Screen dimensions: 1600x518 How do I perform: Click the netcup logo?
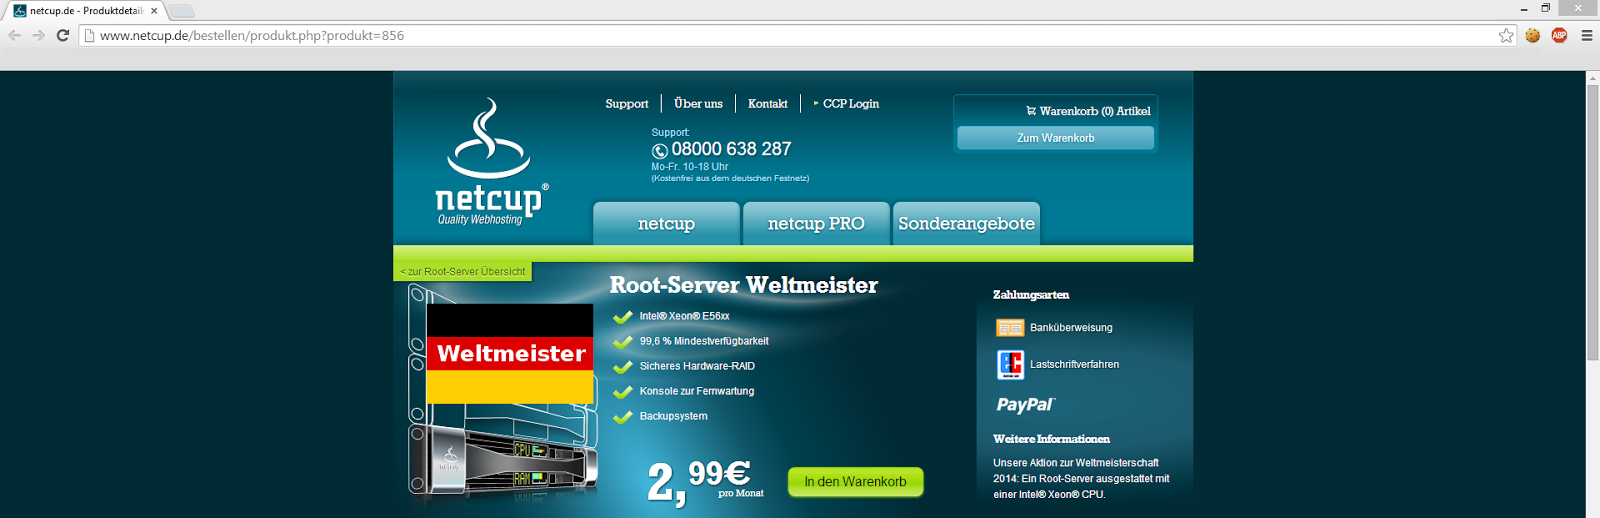coord(490,162)
